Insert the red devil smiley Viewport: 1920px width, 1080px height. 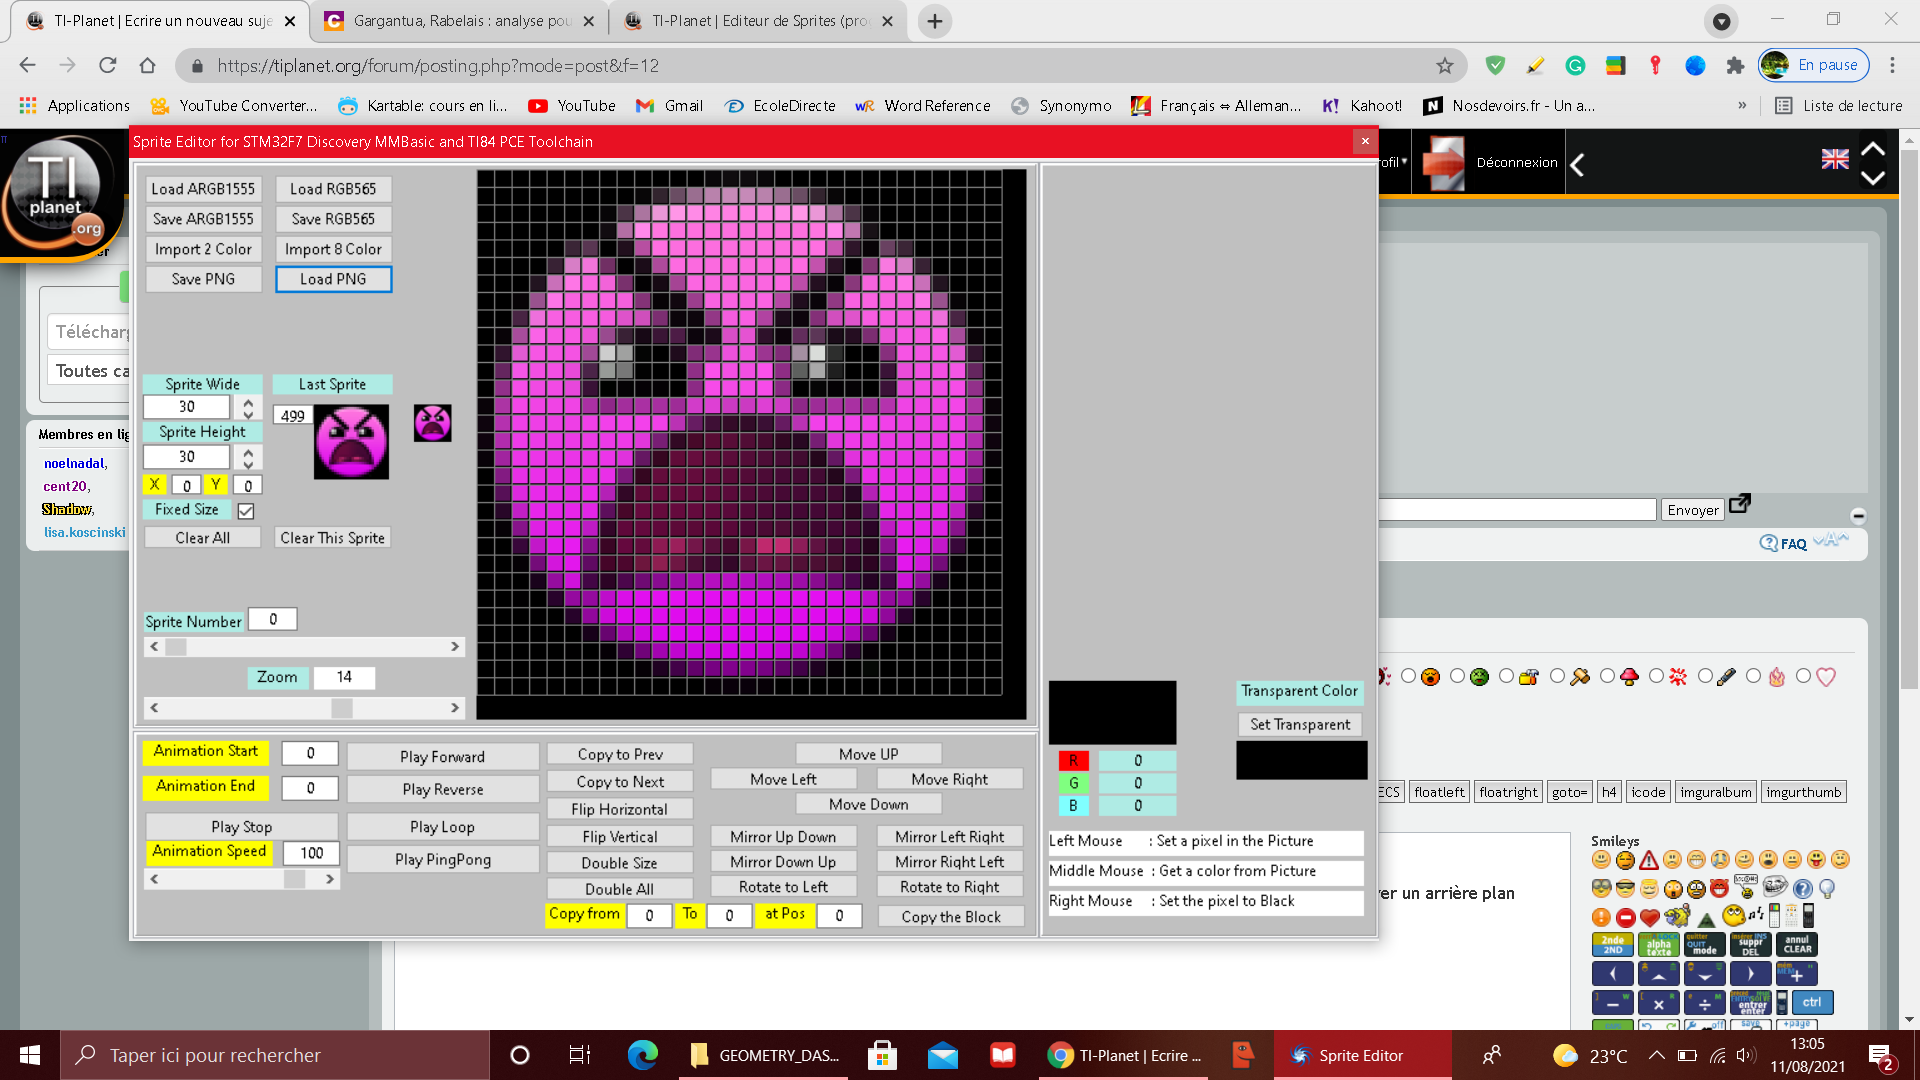point(1719,888)
